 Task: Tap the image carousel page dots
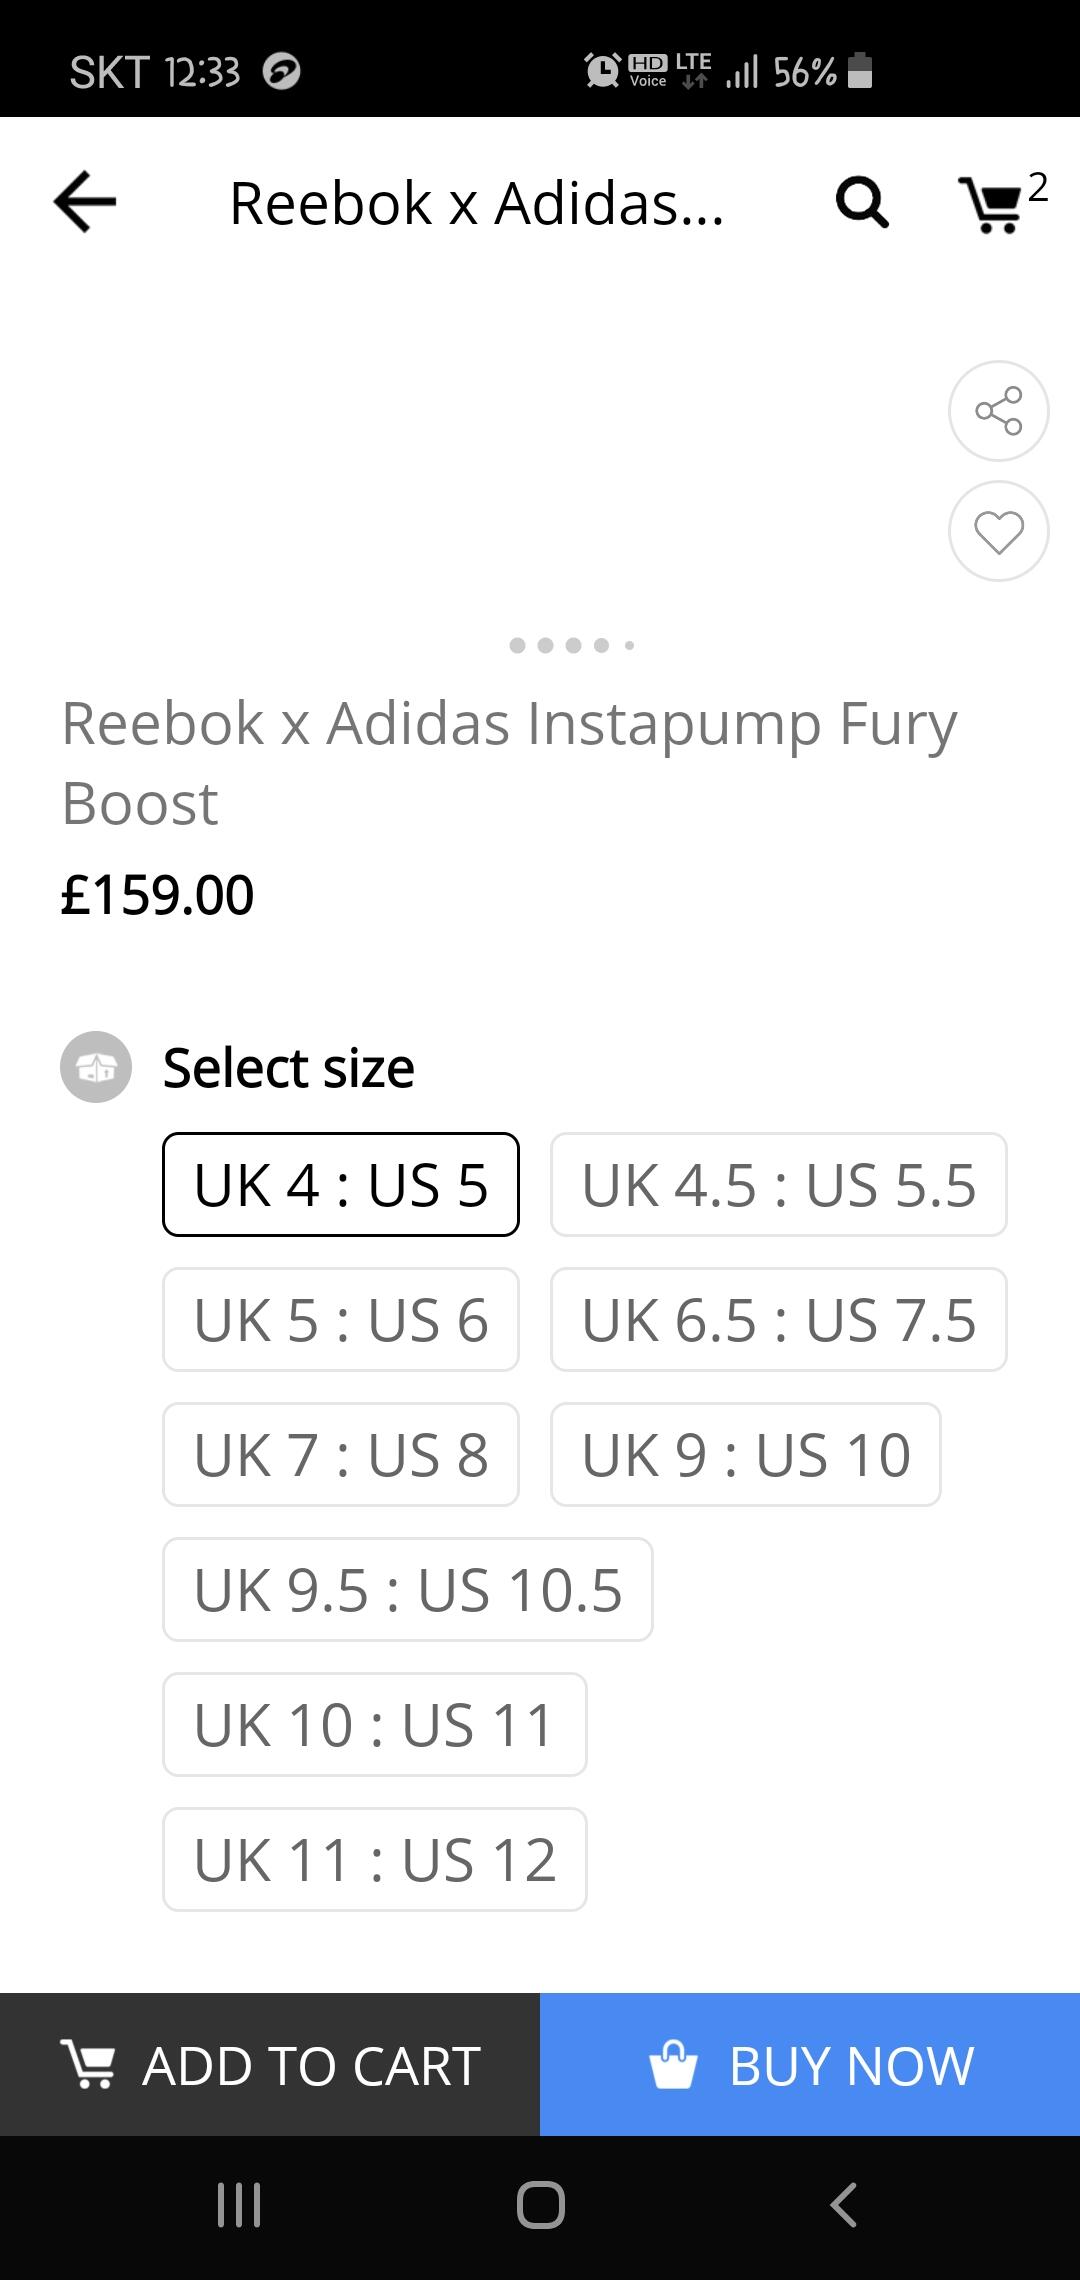572,645
